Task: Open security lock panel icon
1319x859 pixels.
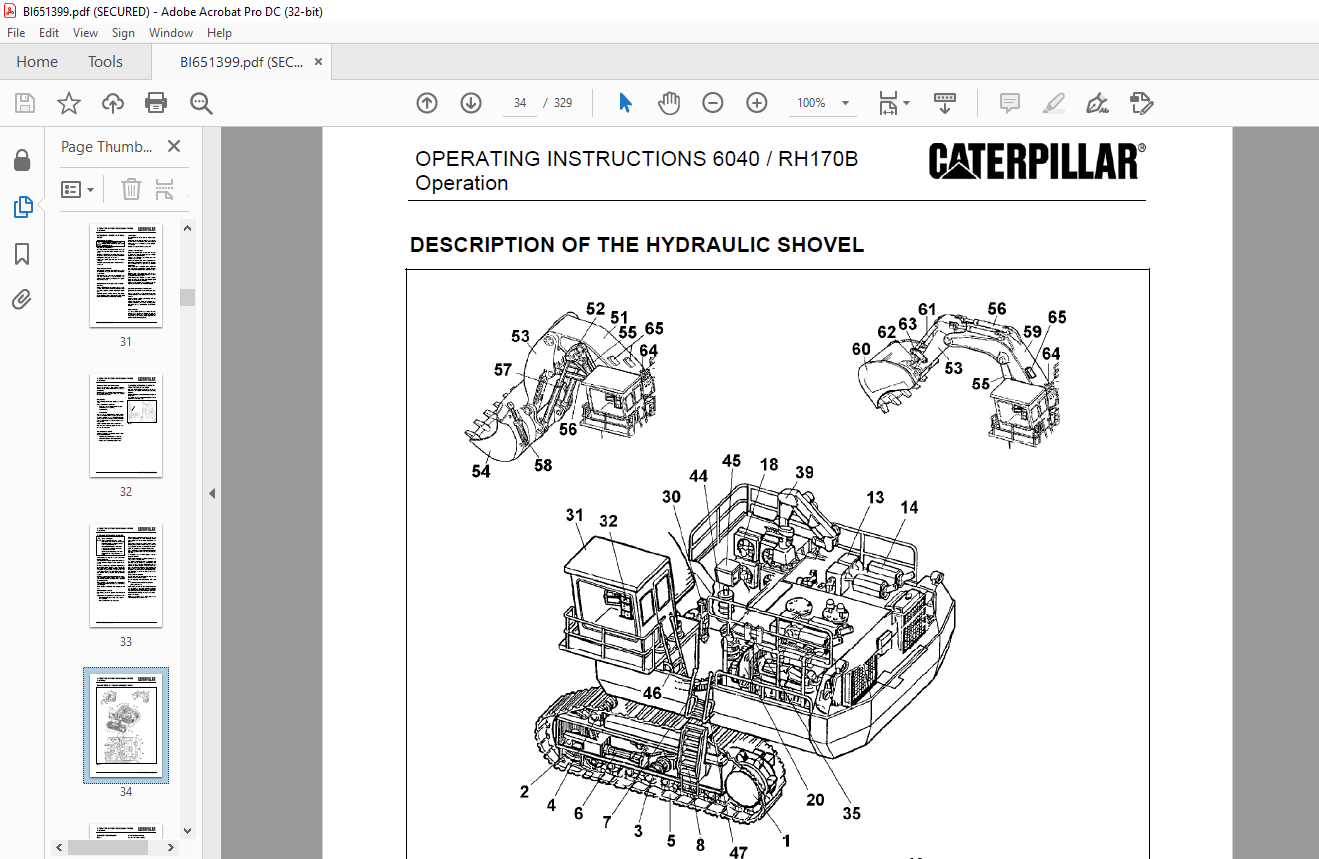Action: (22, 161)
